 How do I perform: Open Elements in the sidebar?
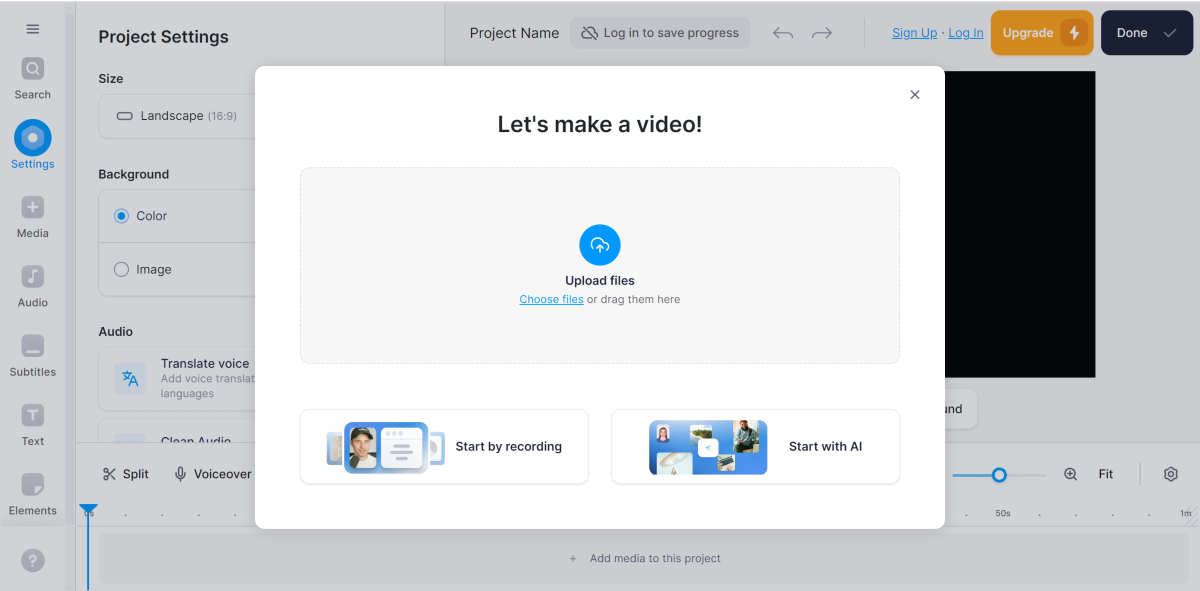32,494
